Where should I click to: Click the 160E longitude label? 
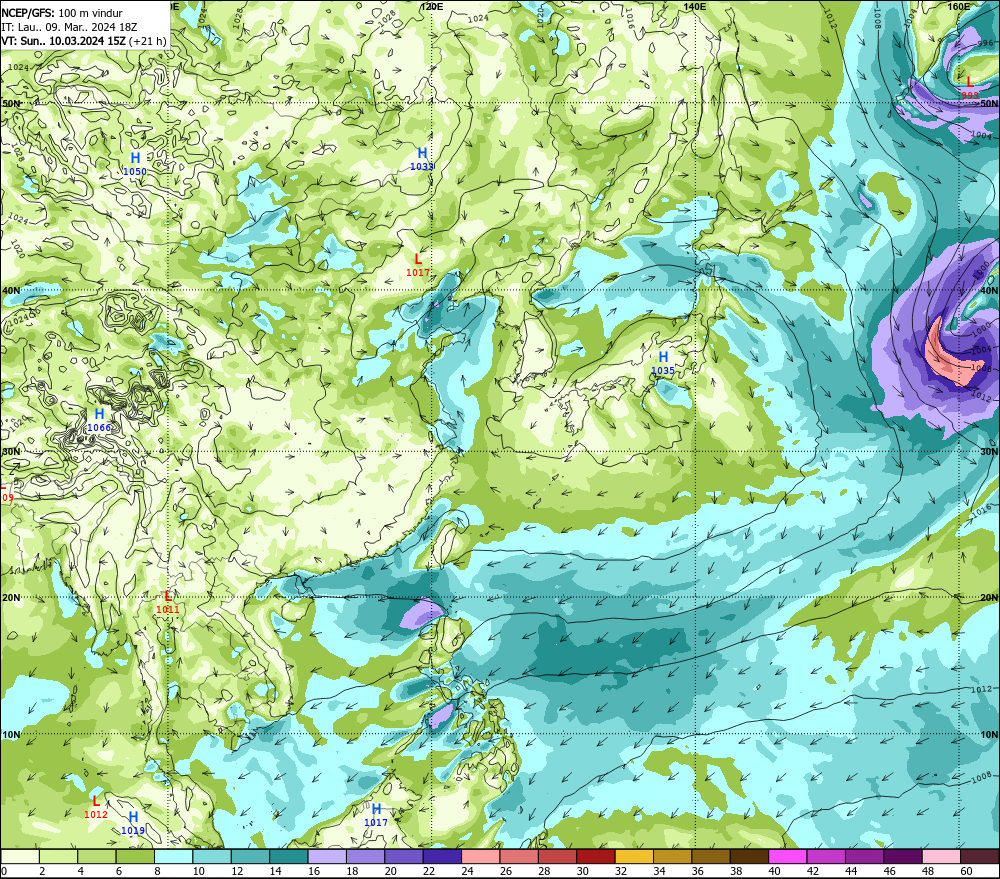point(959,6)
